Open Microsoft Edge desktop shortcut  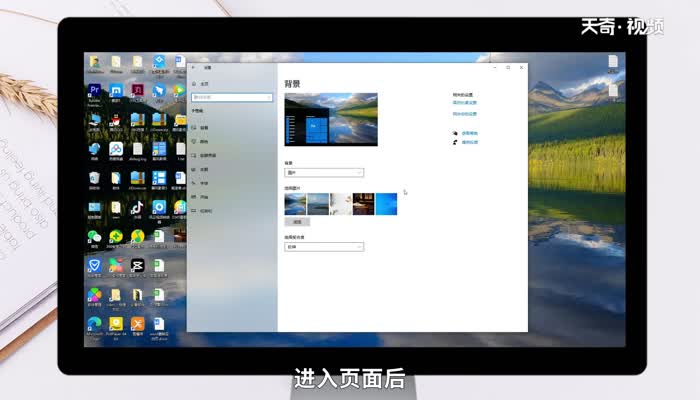point(94,324)
